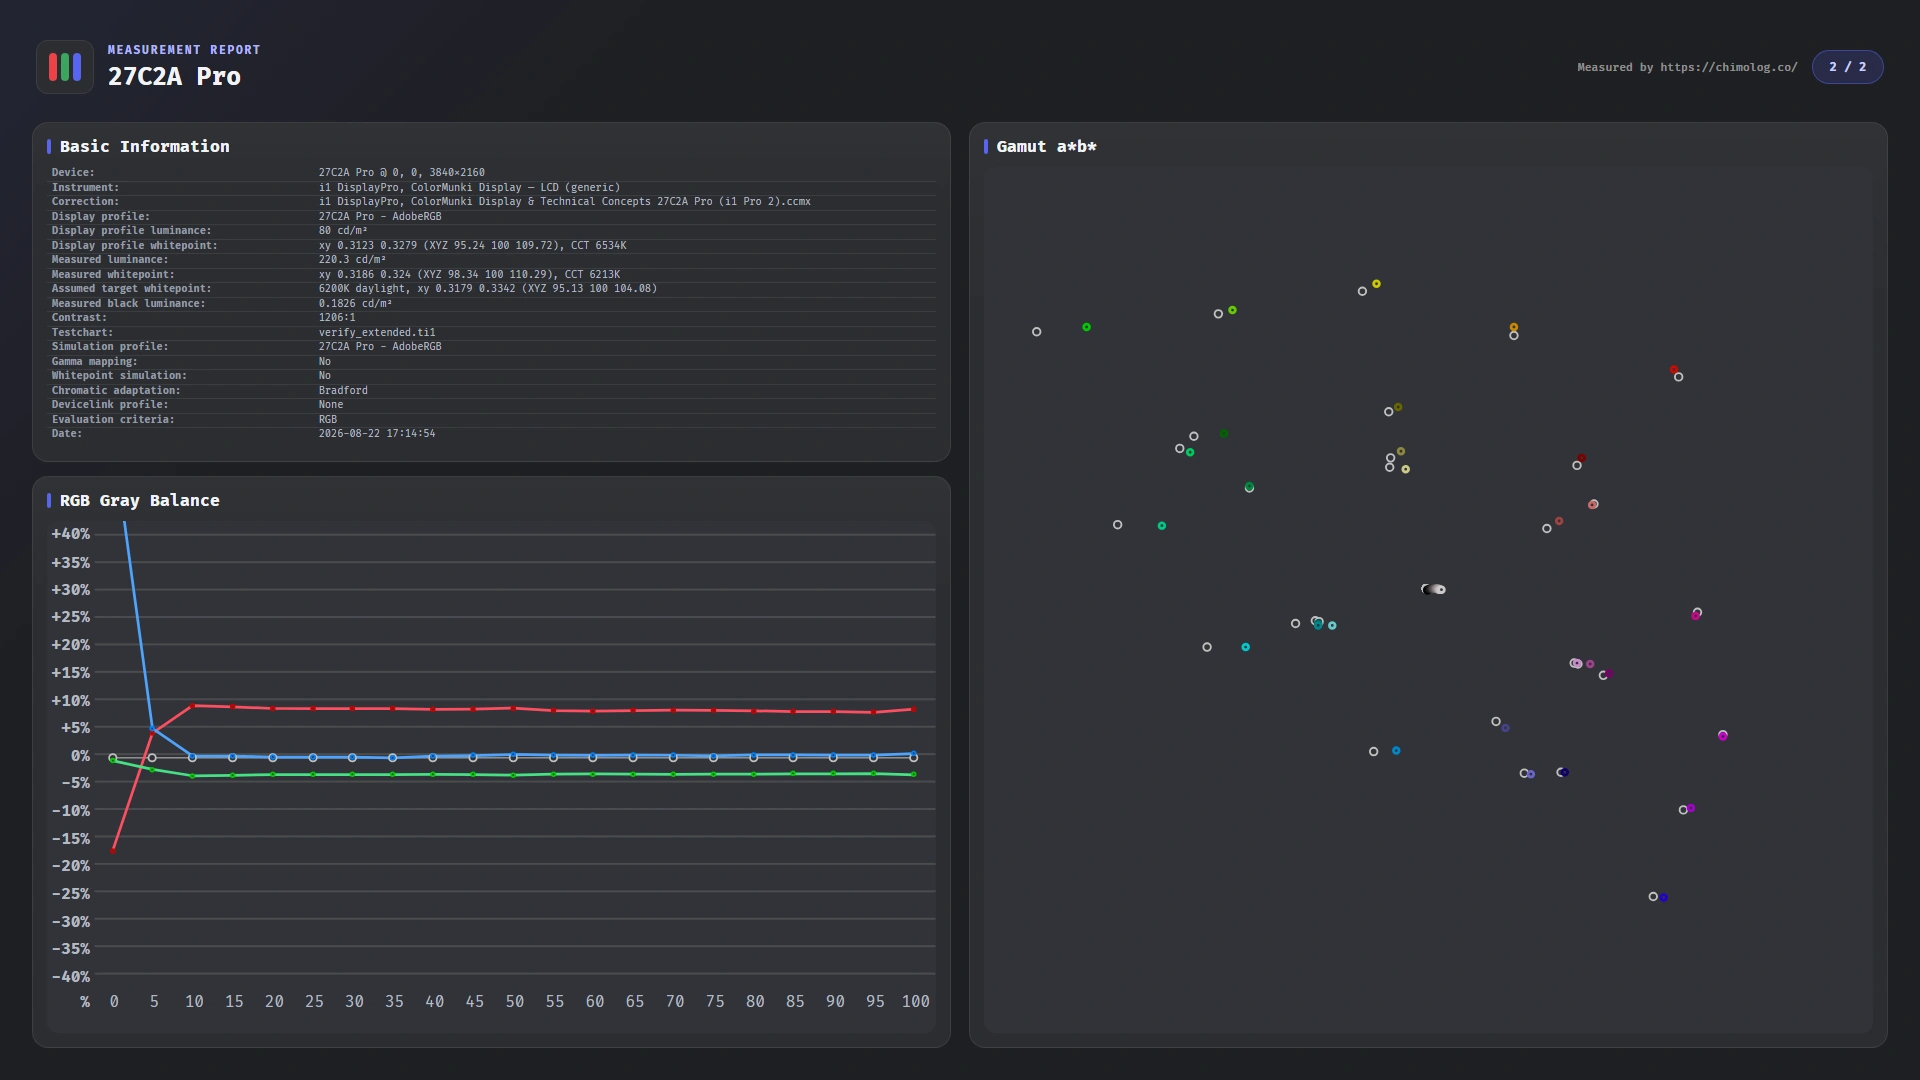Click the "No" value for Gamma mapping
This screenshot has height=1080, width=1920.
(325, 362)
